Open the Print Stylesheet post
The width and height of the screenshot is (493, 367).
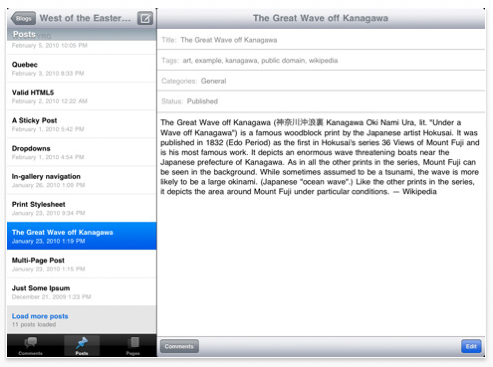click(x=82, y=208)
